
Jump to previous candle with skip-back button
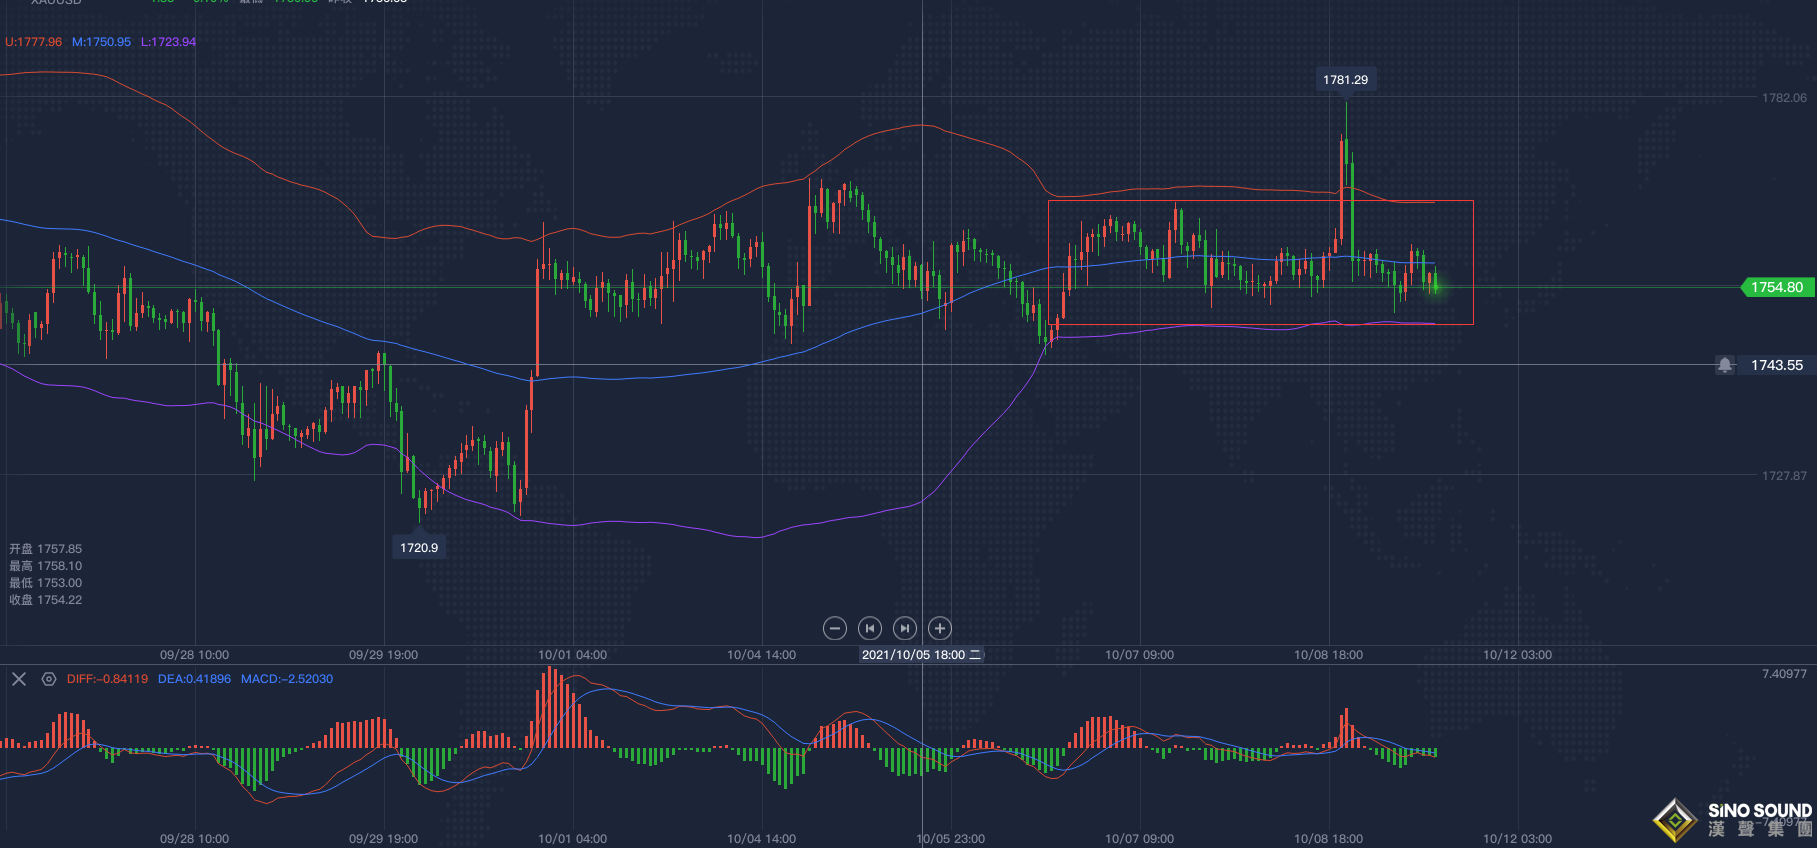click(x=870, y=628)
